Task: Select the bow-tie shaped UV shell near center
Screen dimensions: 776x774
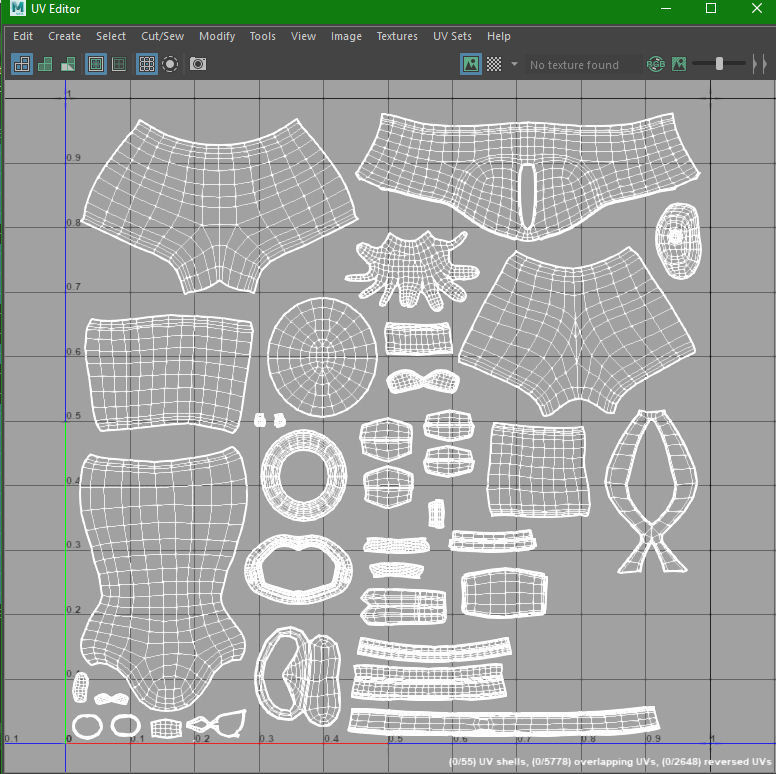Action: coord(423,382)
